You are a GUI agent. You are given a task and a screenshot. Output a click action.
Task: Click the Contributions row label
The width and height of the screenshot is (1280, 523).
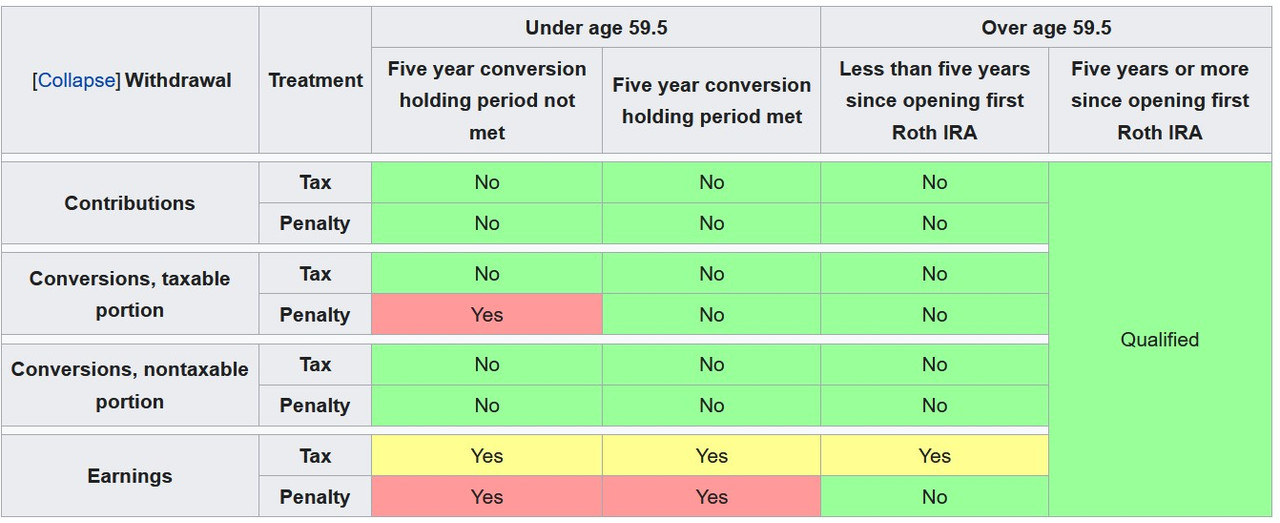[130, 203]
